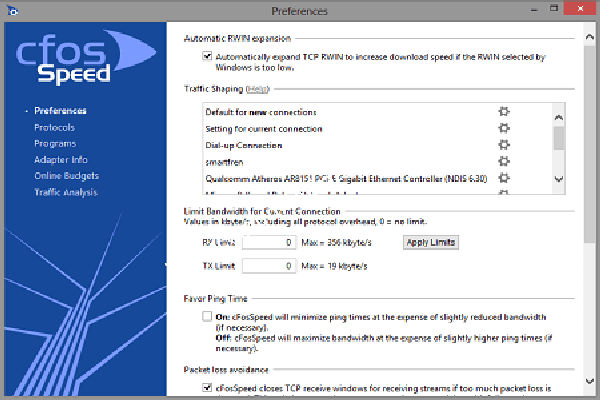Toggle automatic TCP RWIN expansion checkbox
600x400 pixels.
pyautogui.click(x=207, y=57)
